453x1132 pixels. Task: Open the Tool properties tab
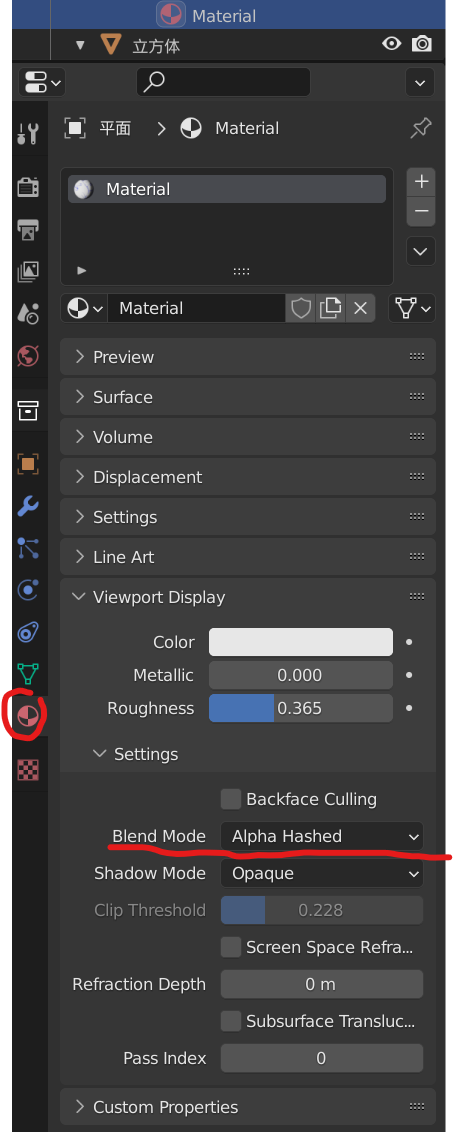point(28,134)
